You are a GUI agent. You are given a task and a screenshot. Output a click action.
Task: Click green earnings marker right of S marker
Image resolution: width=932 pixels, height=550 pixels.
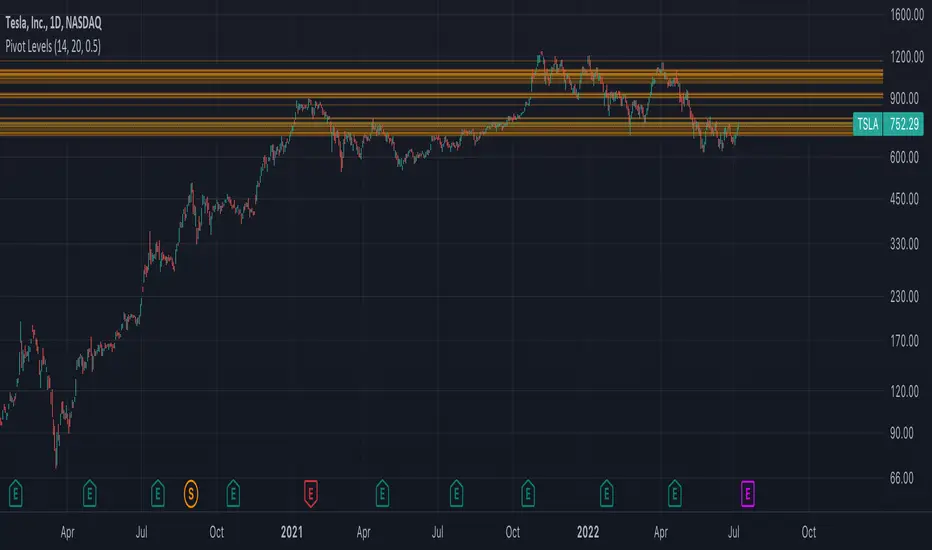[233, 491]
